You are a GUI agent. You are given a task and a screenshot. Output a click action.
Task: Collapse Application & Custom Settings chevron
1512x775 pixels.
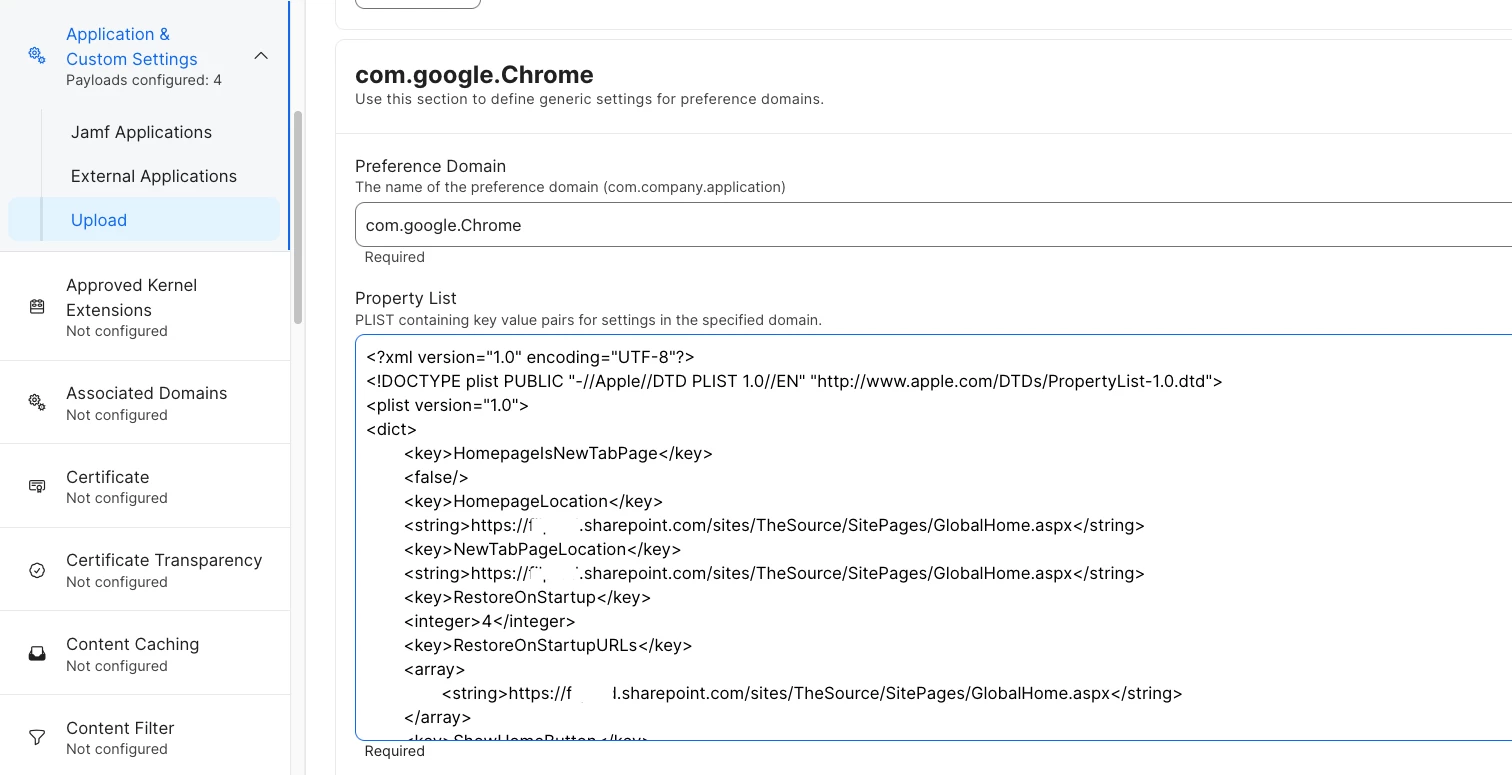click(261, 56)
